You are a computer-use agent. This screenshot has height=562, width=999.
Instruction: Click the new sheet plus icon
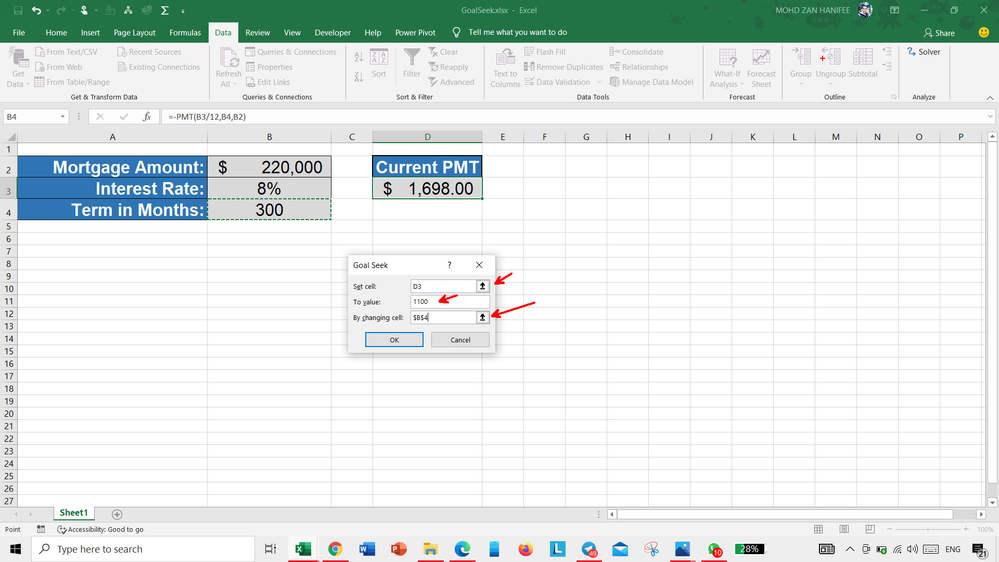[x=117, y=514]
